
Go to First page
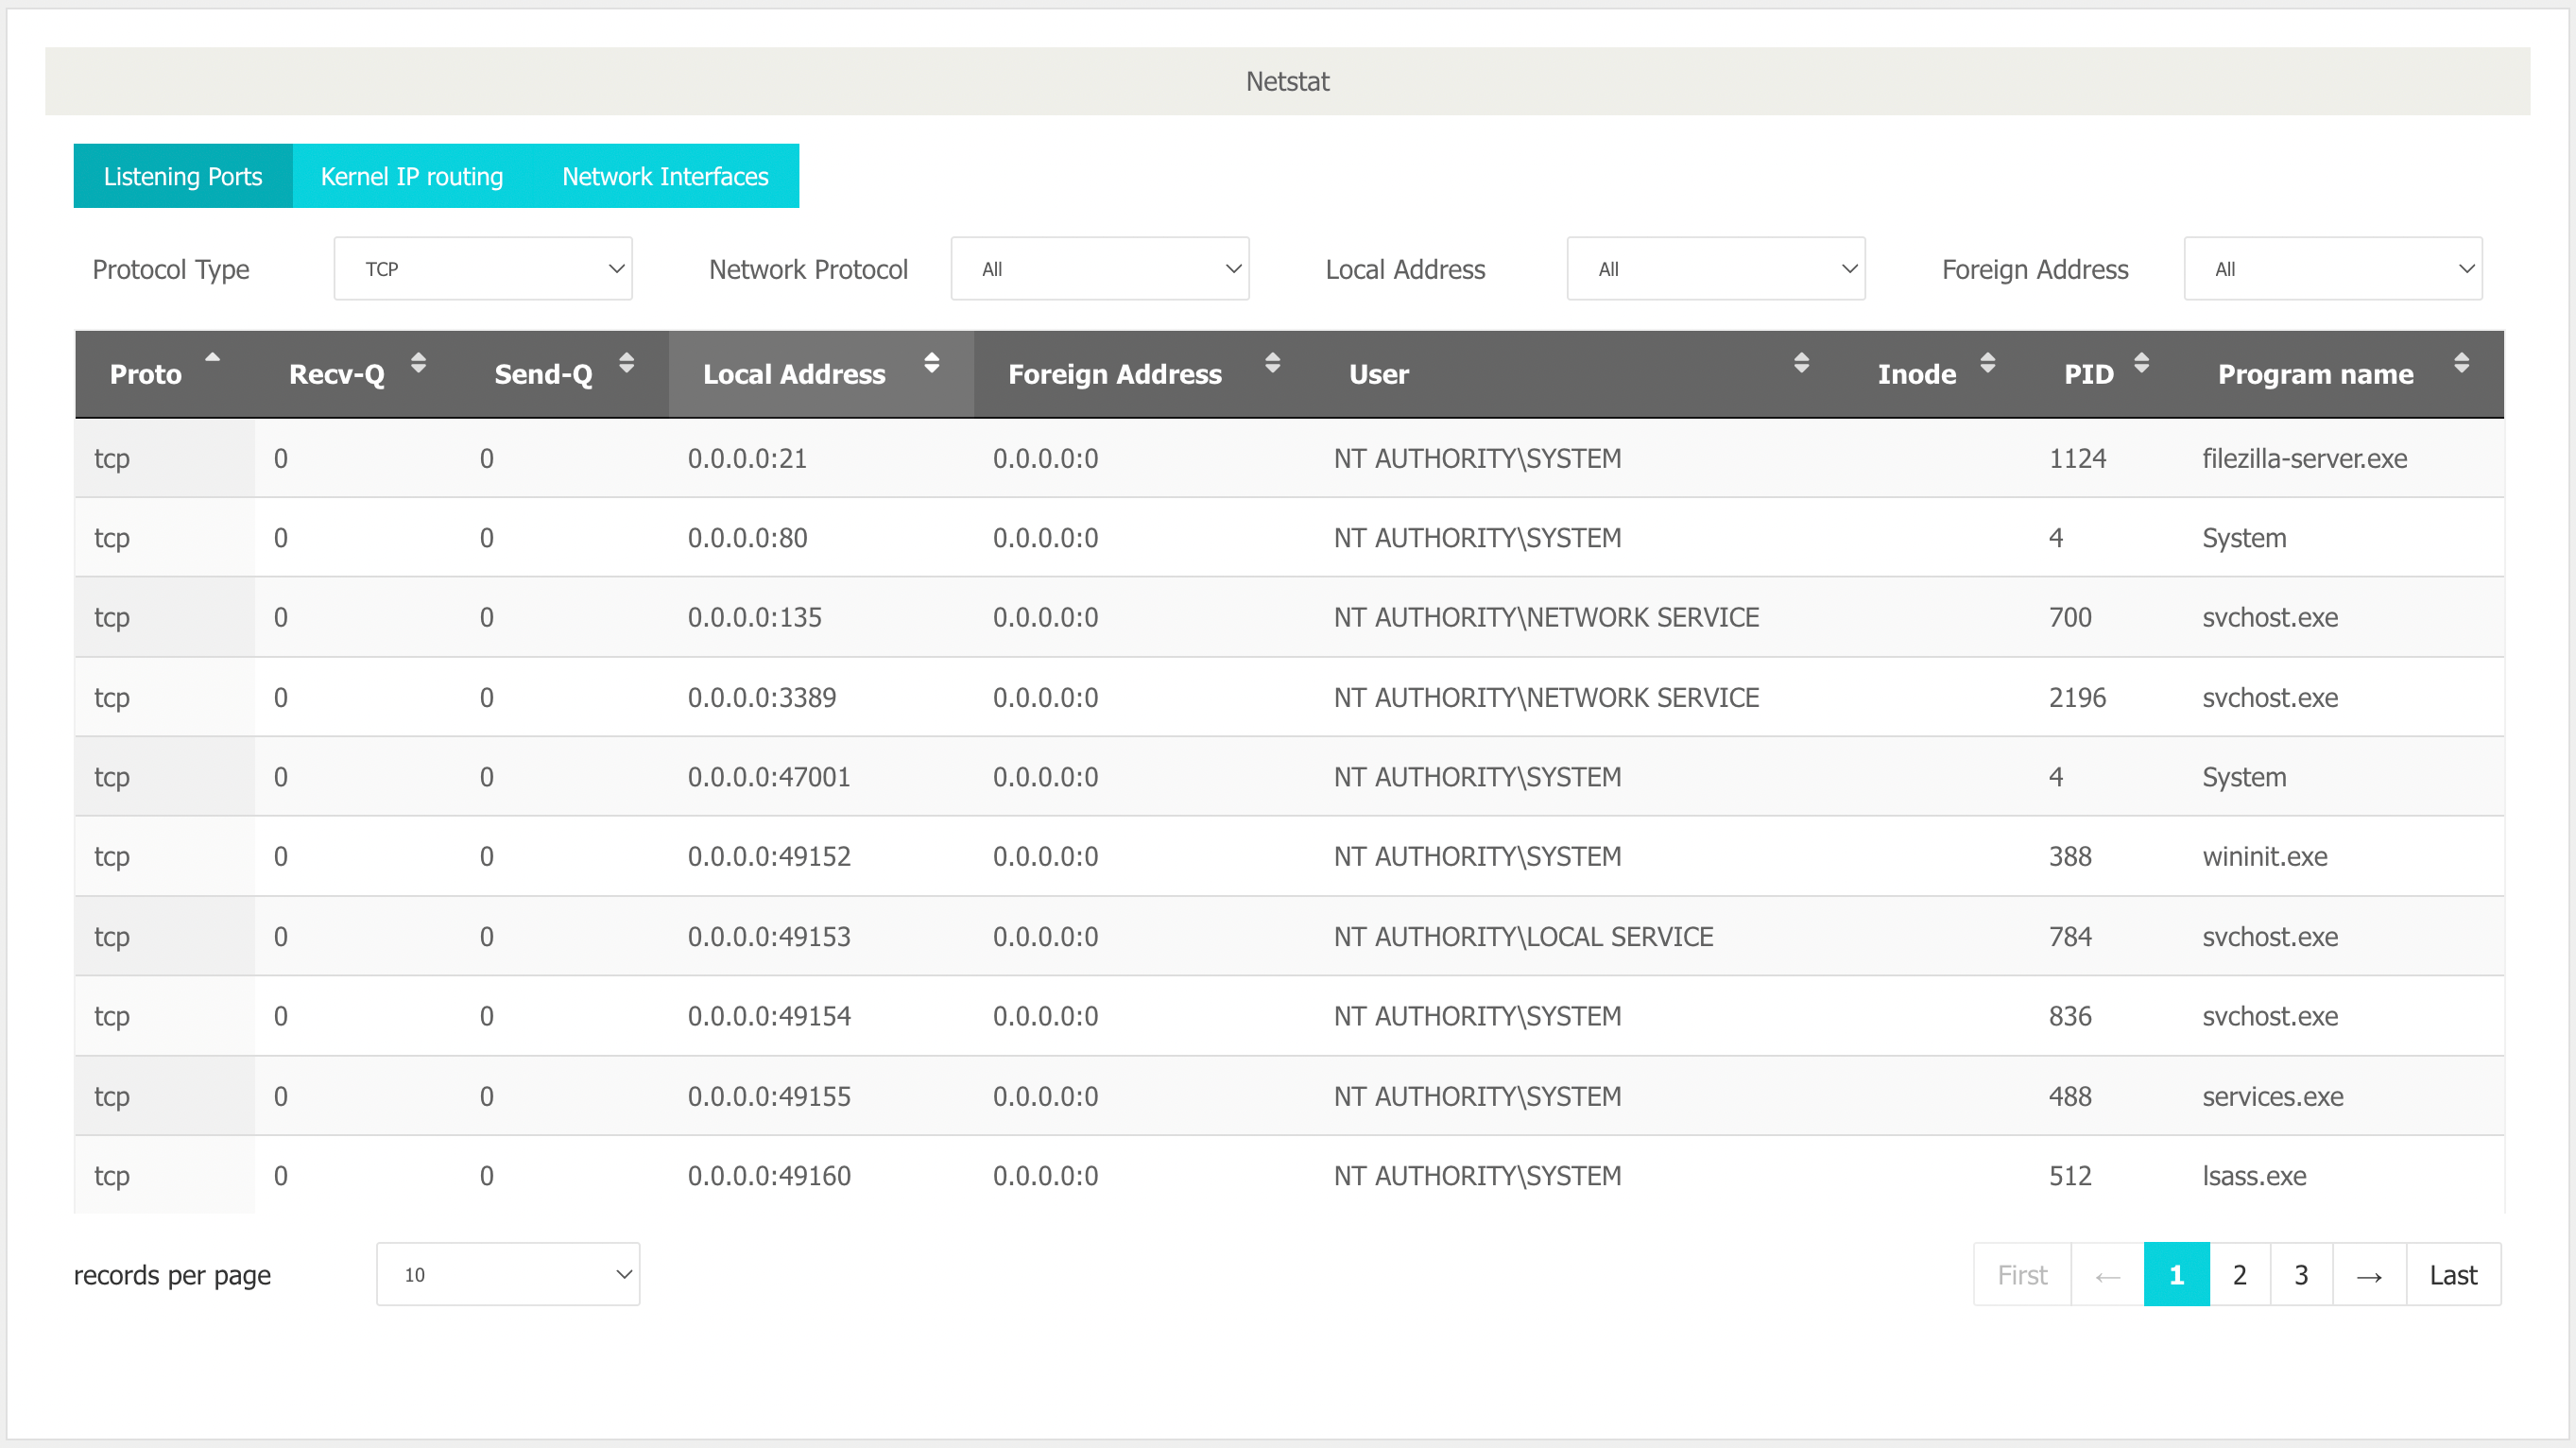pyautogui.click(x=2022, y=1275)
